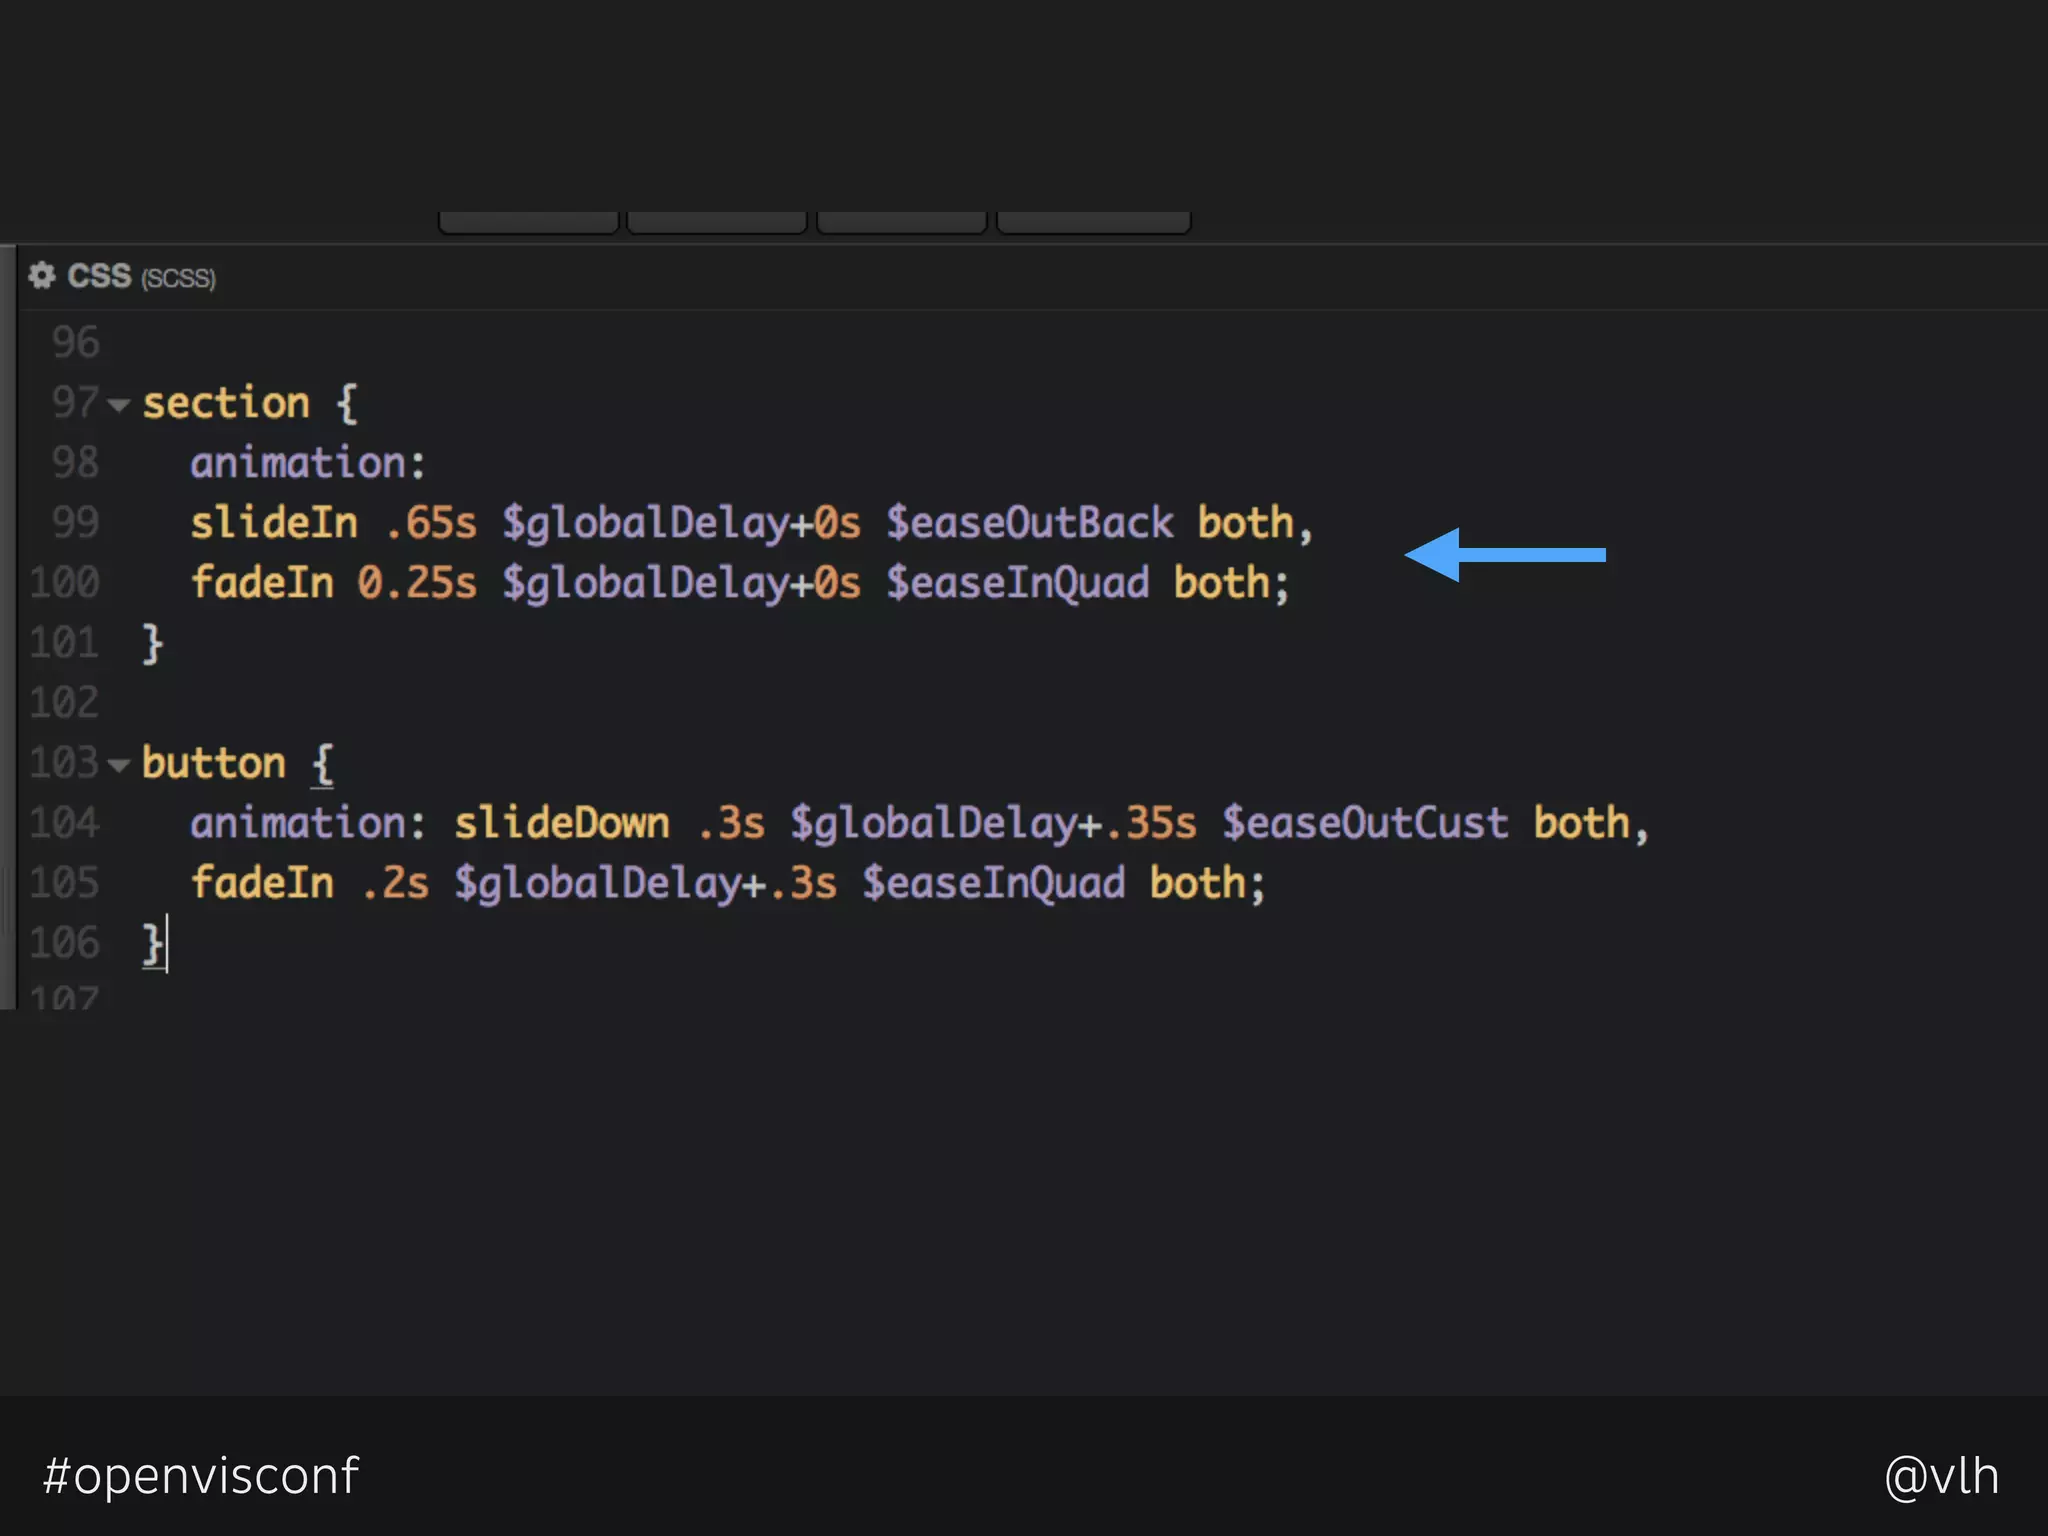Click the $easeOutCust variable
The height and width of the screenshot is (1536, 2048).
click(x=1364, y=823)
